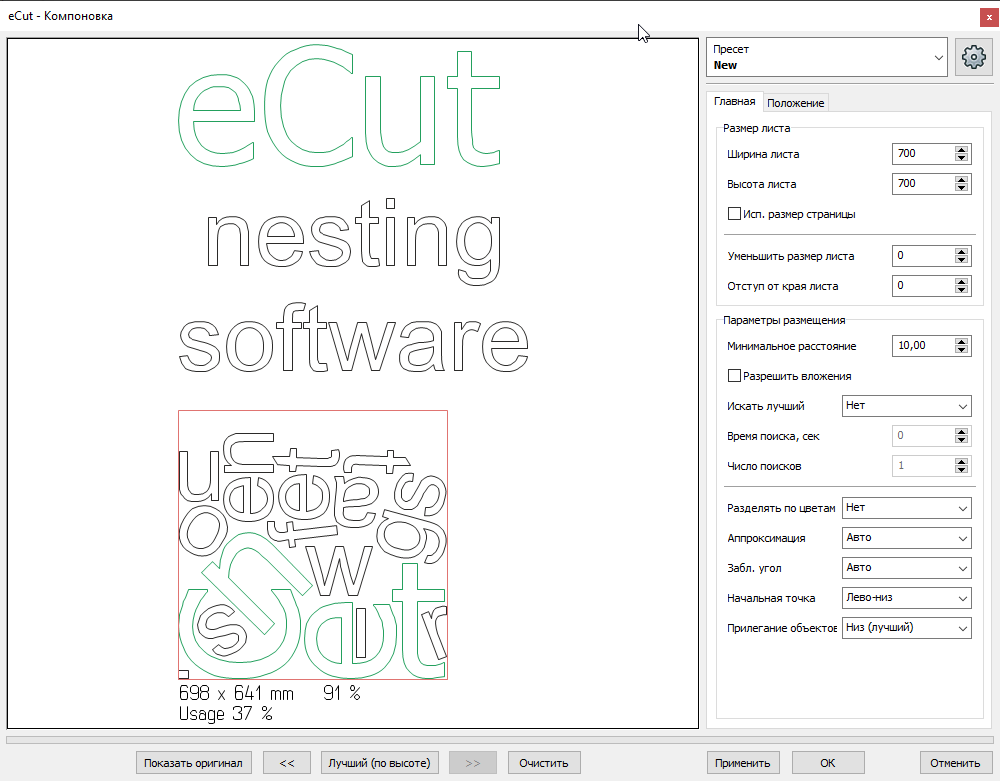
Task: Click the Лучший (по высоте) button
Action: 379,763
